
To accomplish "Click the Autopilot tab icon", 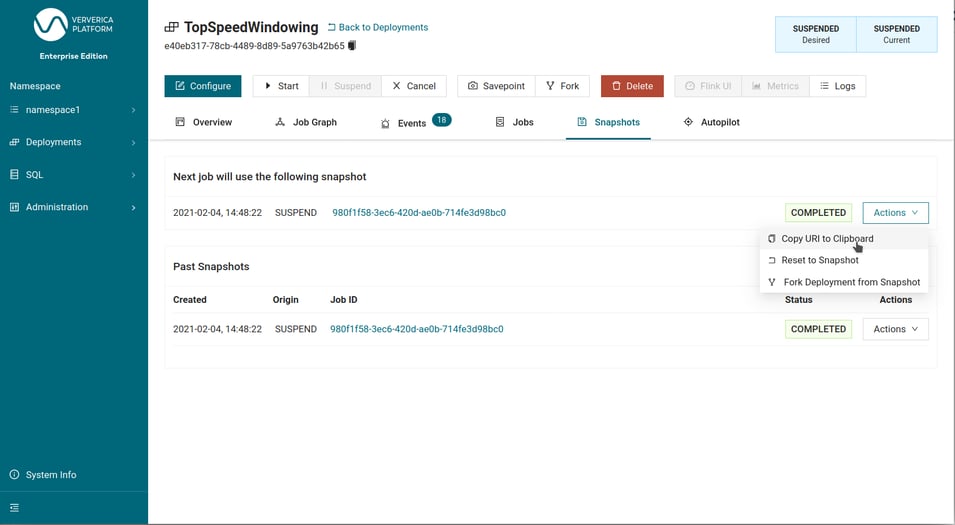I will [688, 122].
